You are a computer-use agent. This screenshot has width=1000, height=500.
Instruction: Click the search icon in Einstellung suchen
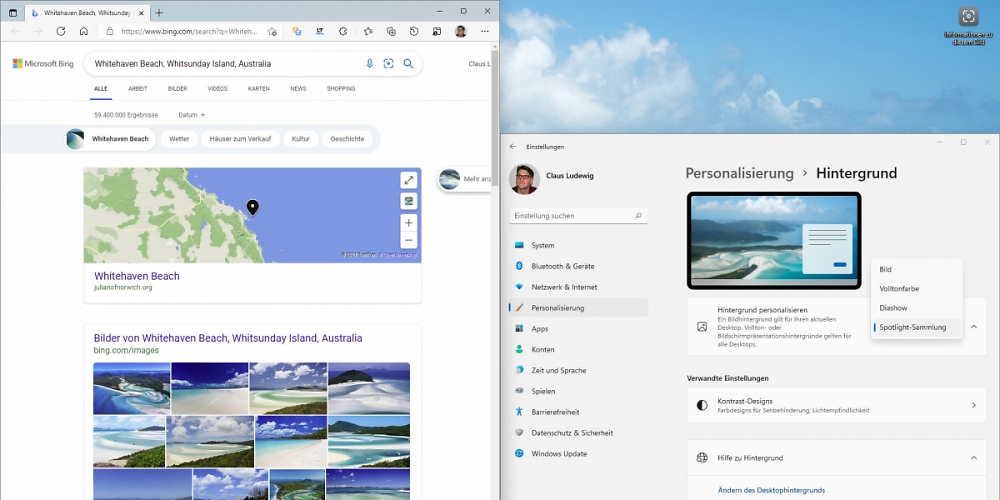[x=638, y=216]
